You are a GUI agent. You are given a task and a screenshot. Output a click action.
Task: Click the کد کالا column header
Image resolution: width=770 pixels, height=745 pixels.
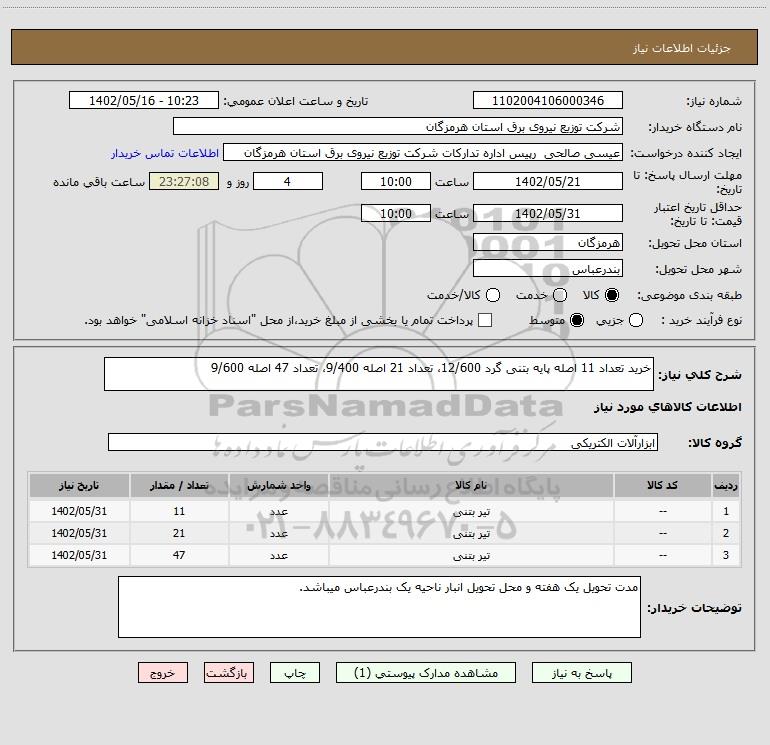(x=662, y=485)
